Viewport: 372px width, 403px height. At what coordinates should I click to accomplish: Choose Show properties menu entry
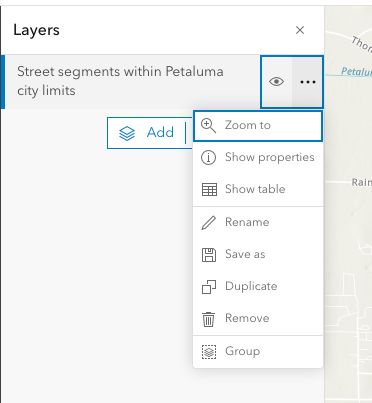coord(258,157)
